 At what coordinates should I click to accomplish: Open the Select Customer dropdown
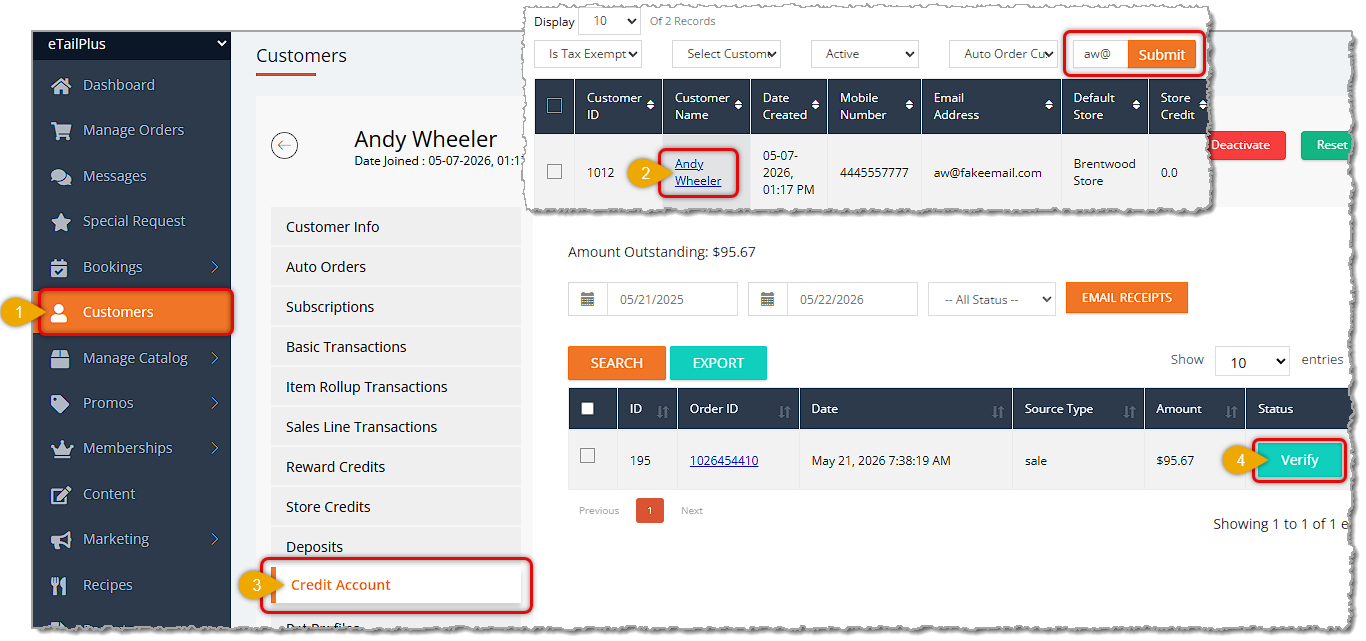tap(726, 54)
